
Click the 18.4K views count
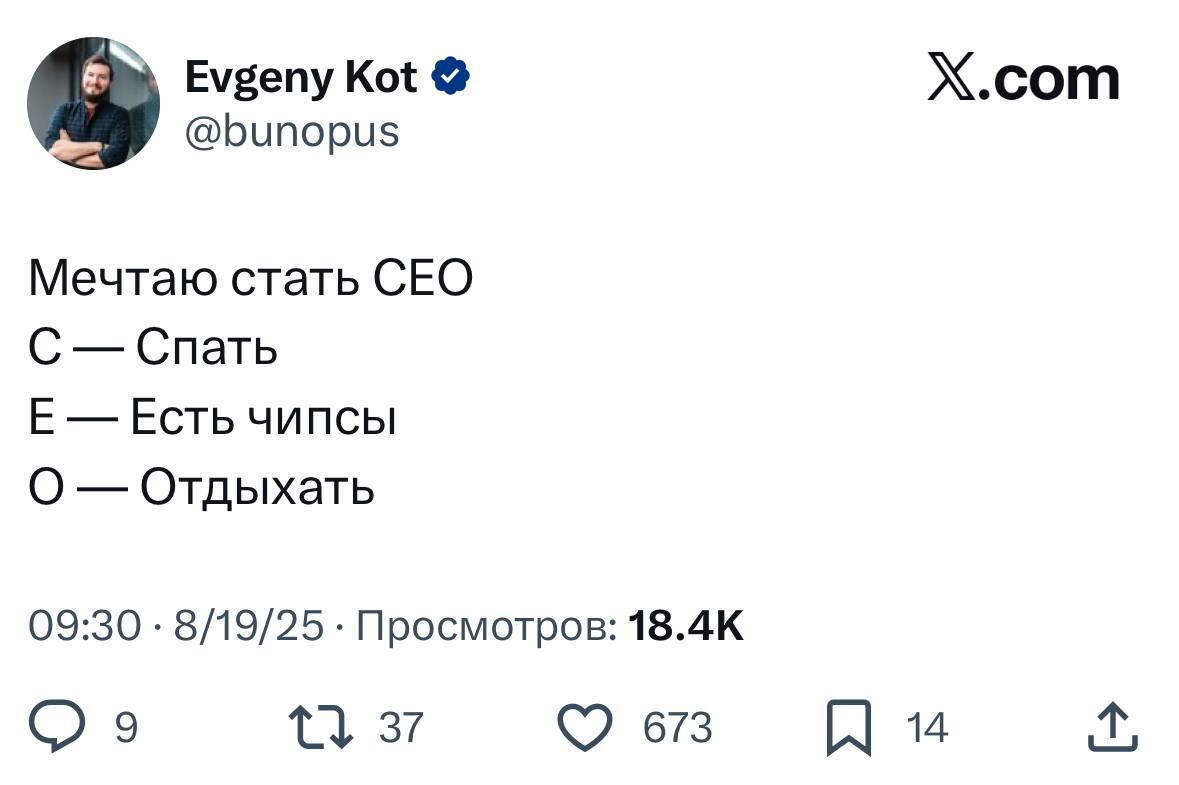[685, 626]
